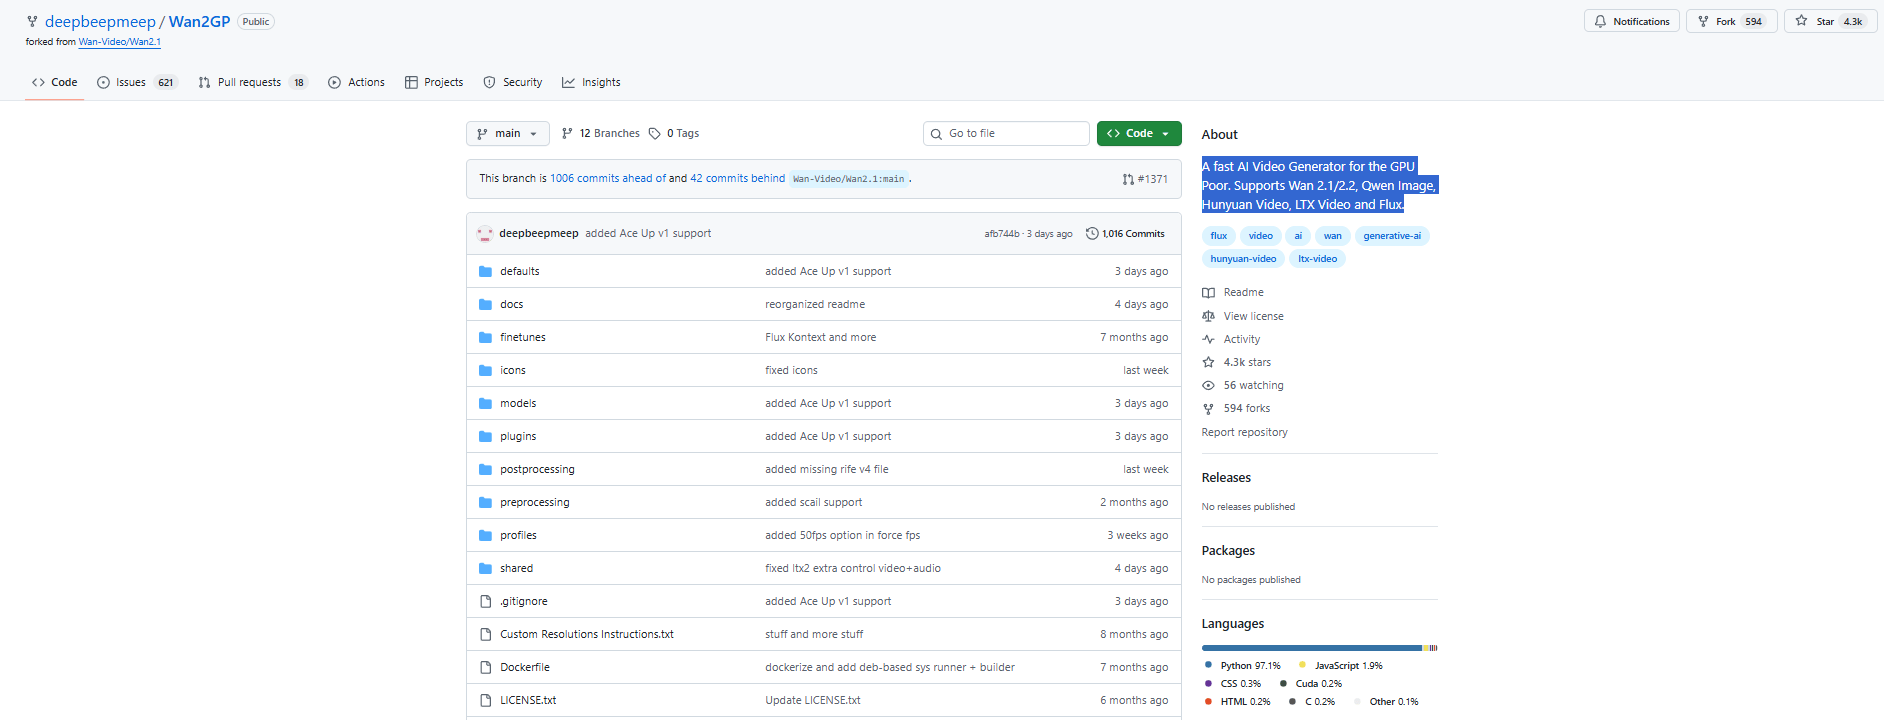Click the tags icon beside 0 Tags
Viewport: 1884px width, 720px height.
pyautogui.click(x=655, y=134)
